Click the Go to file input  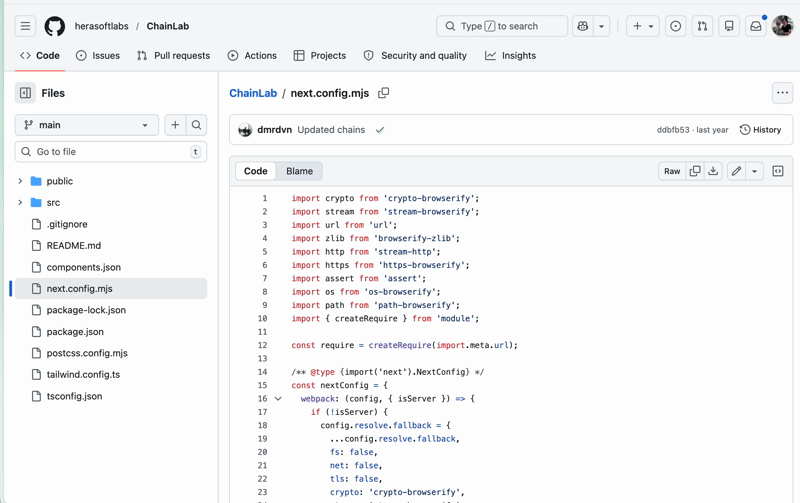(x=110, y=152)
